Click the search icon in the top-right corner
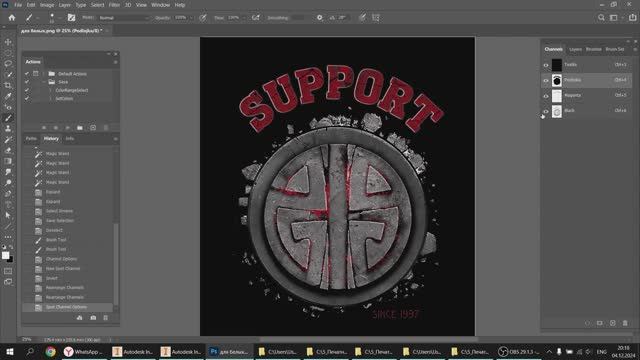Screen dimensions: 640x360 coord(601,18)
